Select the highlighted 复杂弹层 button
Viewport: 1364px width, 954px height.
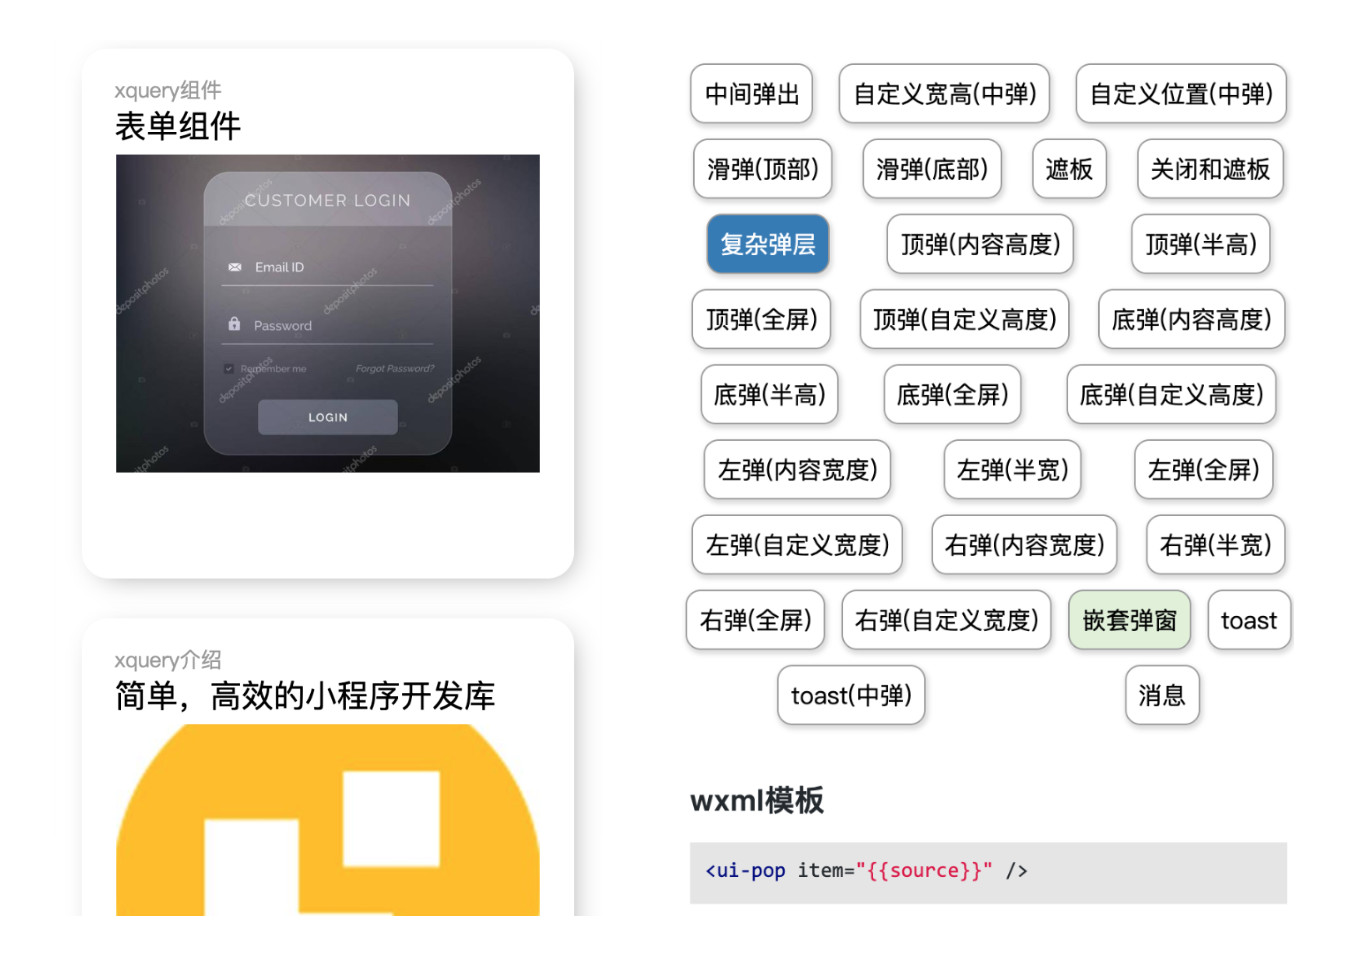tap(767, 244)
